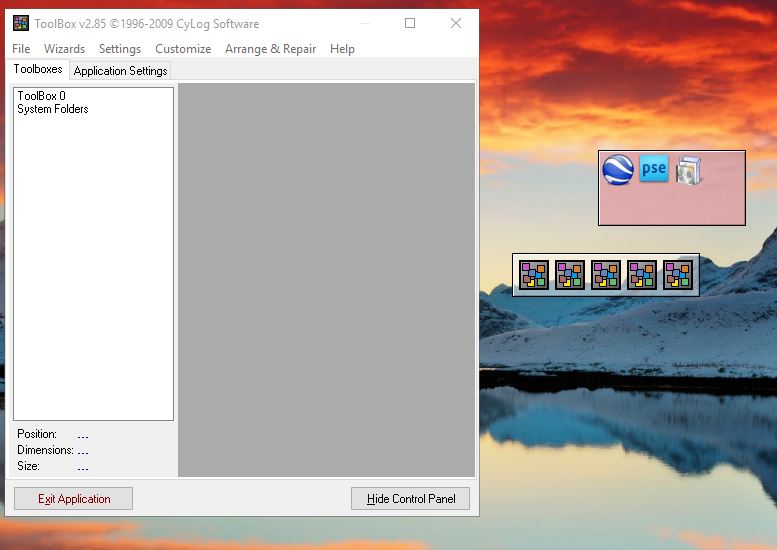
Task: Close the ToolBox control panel window
Action: pos(456,23)
